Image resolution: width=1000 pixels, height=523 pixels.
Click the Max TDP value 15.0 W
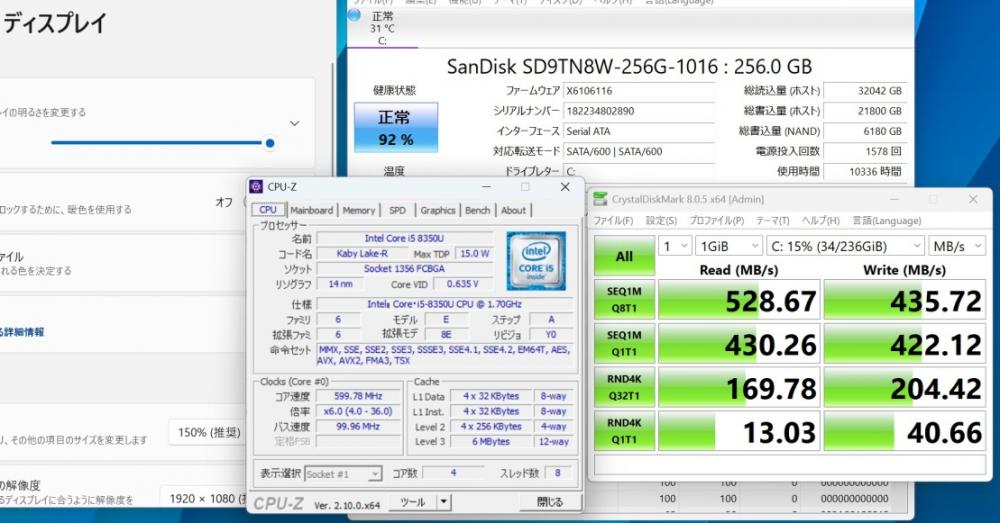(475, 253)
